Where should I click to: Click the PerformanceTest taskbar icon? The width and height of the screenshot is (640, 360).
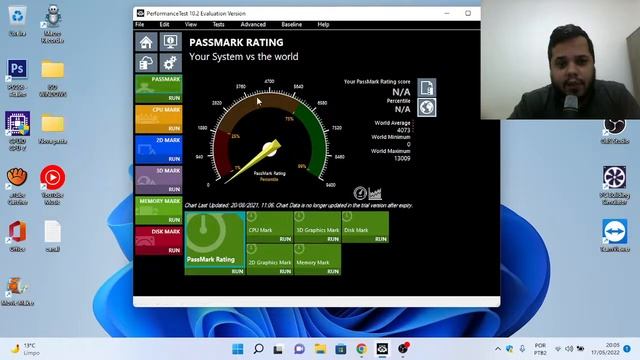click(382, 349)
